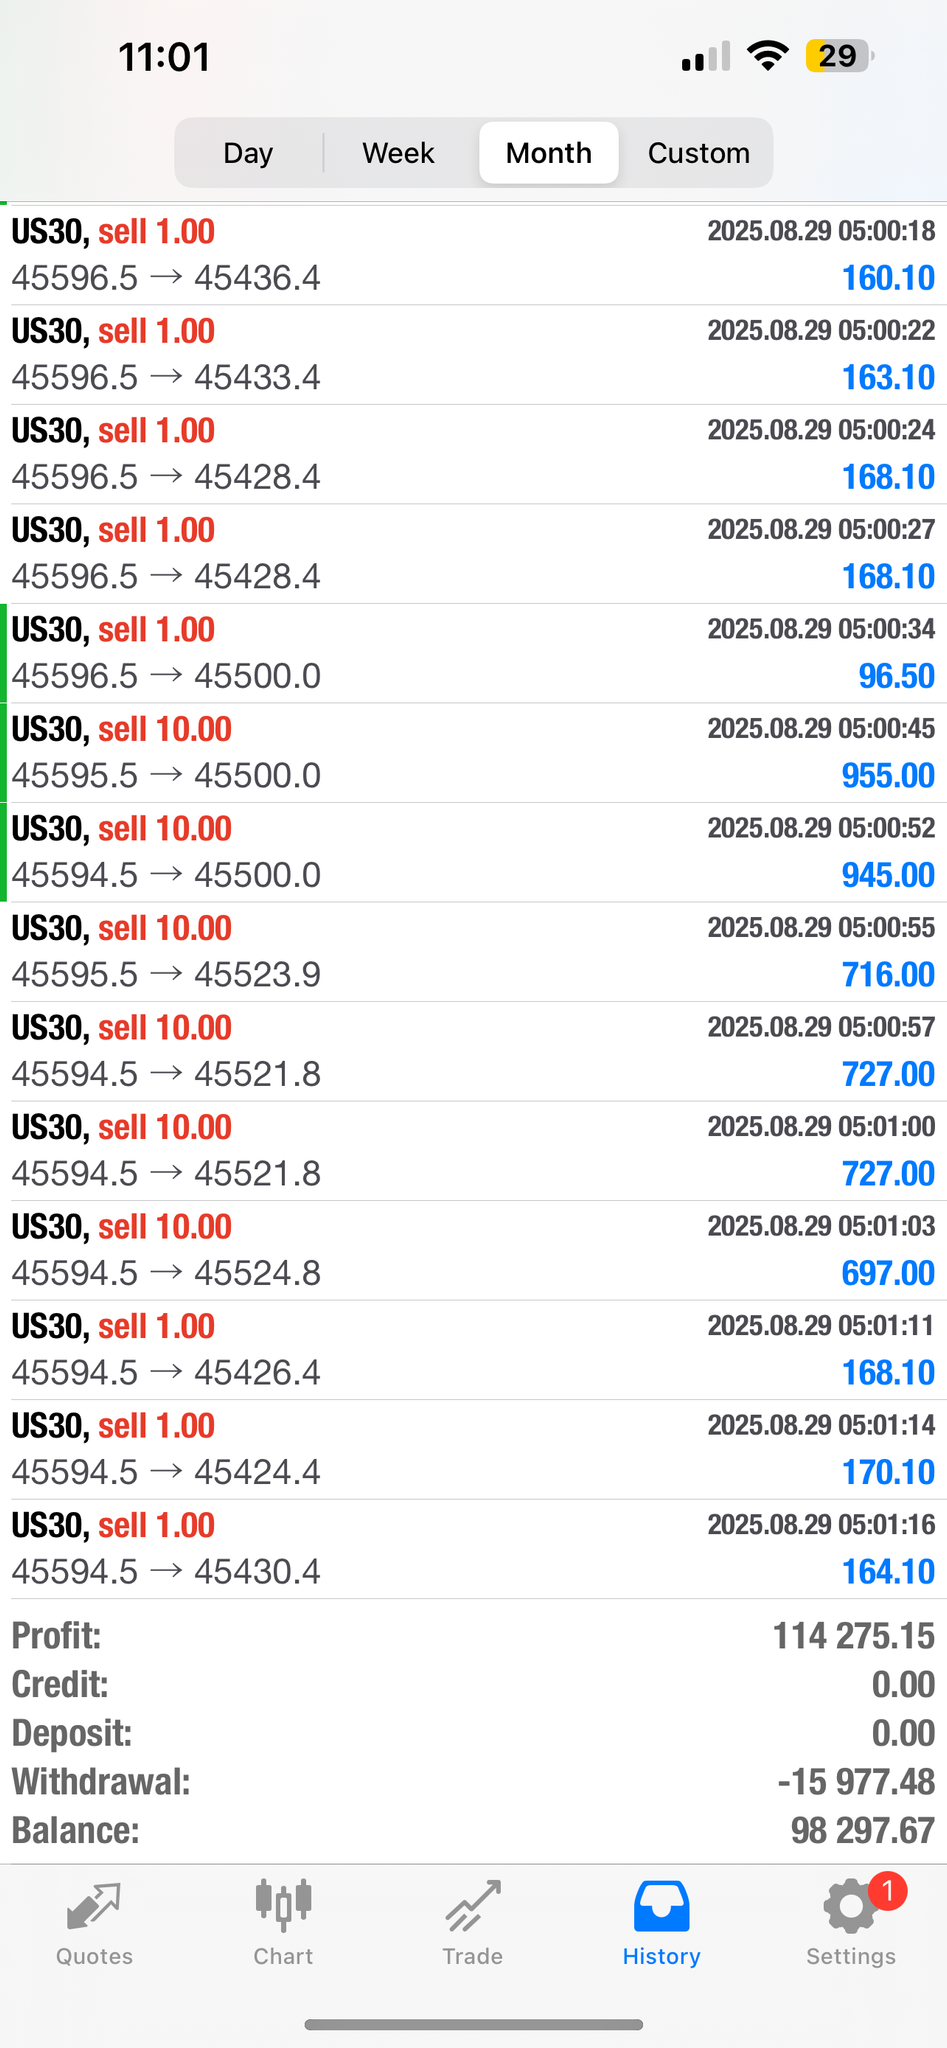Open the US30 trade with 945.00 profit
The width and height of the screenshot is (947, 2048).
(473, 852)
